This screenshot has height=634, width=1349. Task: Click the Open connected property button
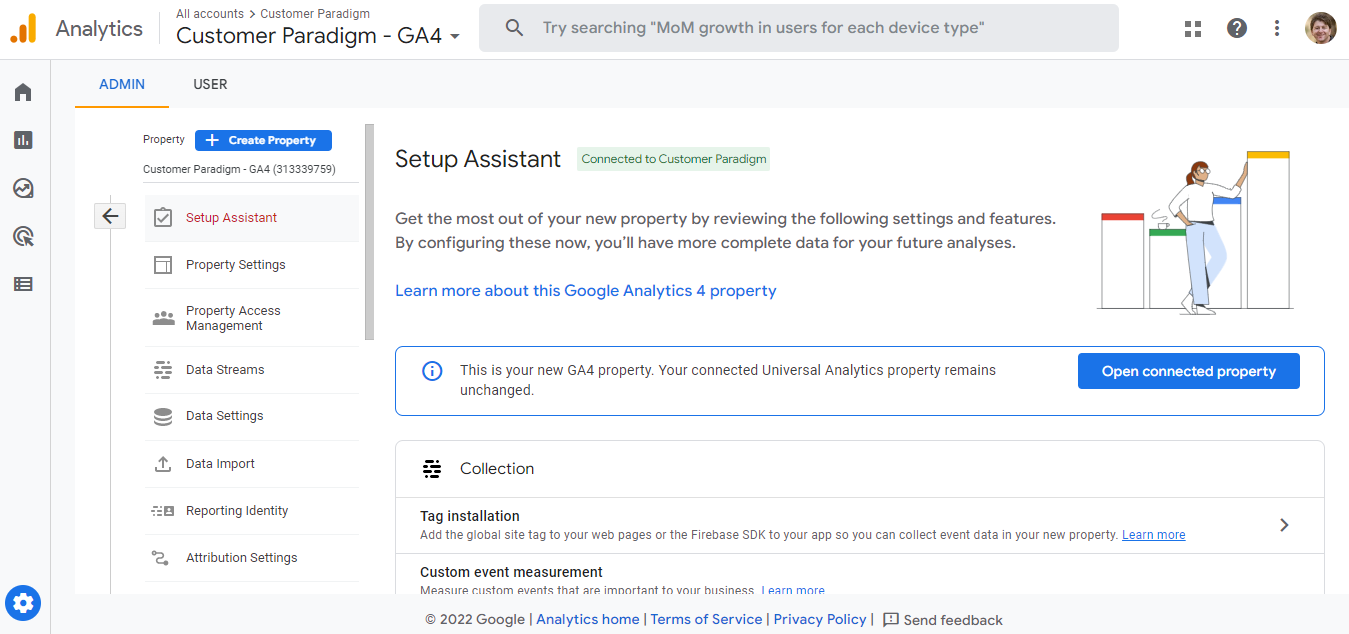1188,370
